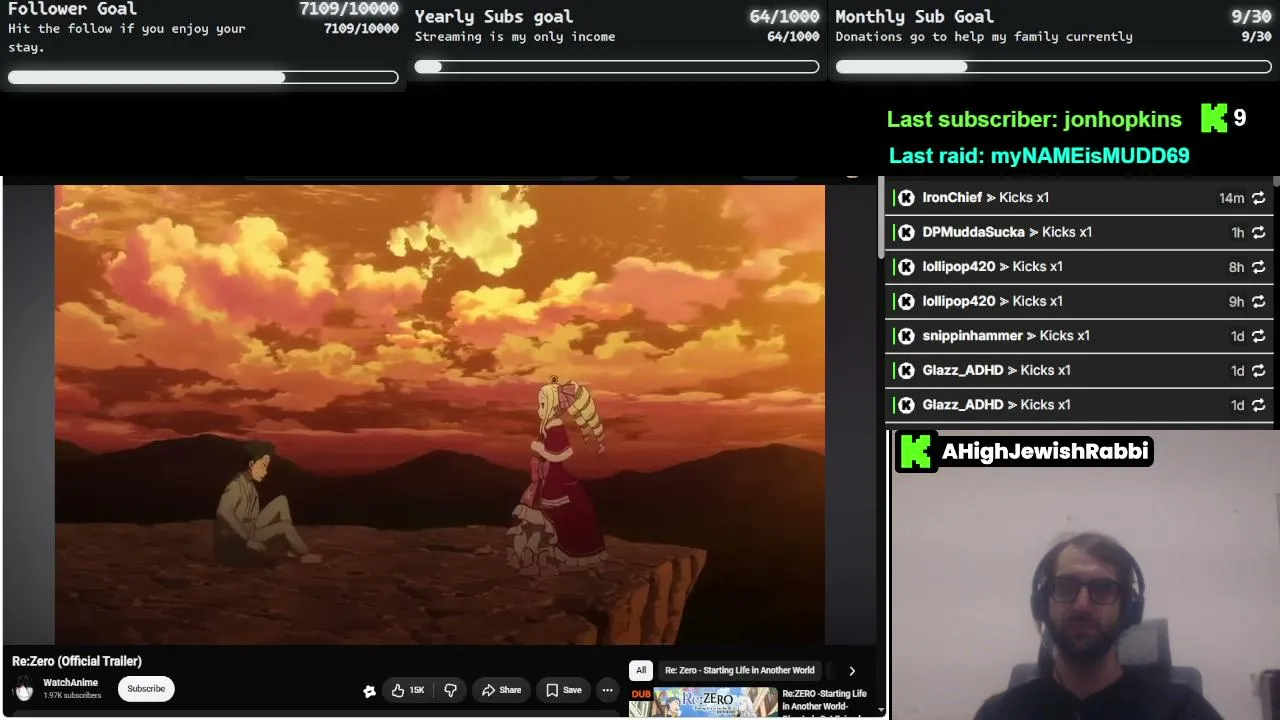Click the 'AHighJewishRabbi' name label
The image size is (1280, 720).
(1045, 452)
